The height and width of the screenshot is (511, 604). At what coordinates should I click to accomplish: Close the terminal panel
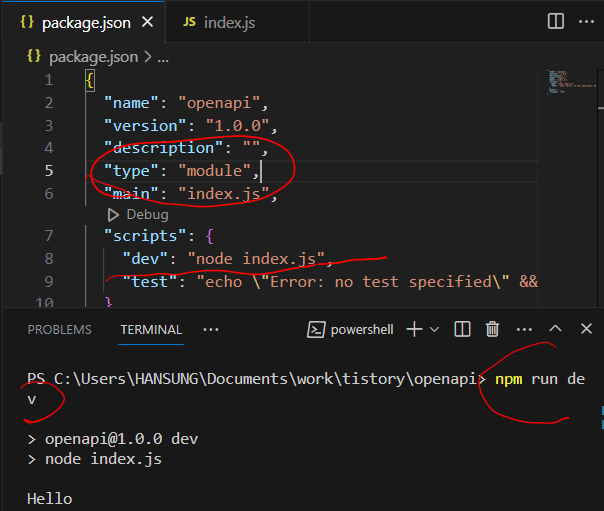586,329
